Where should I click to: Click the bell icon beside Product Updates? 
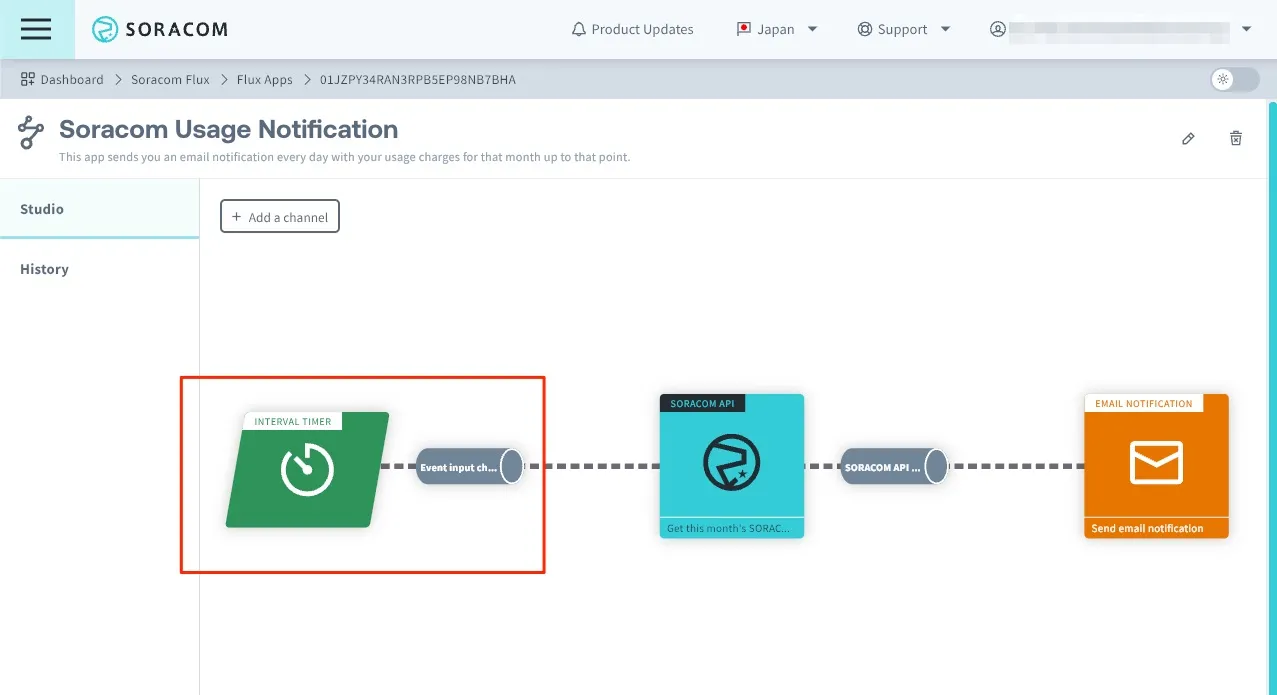coord(579,29)
